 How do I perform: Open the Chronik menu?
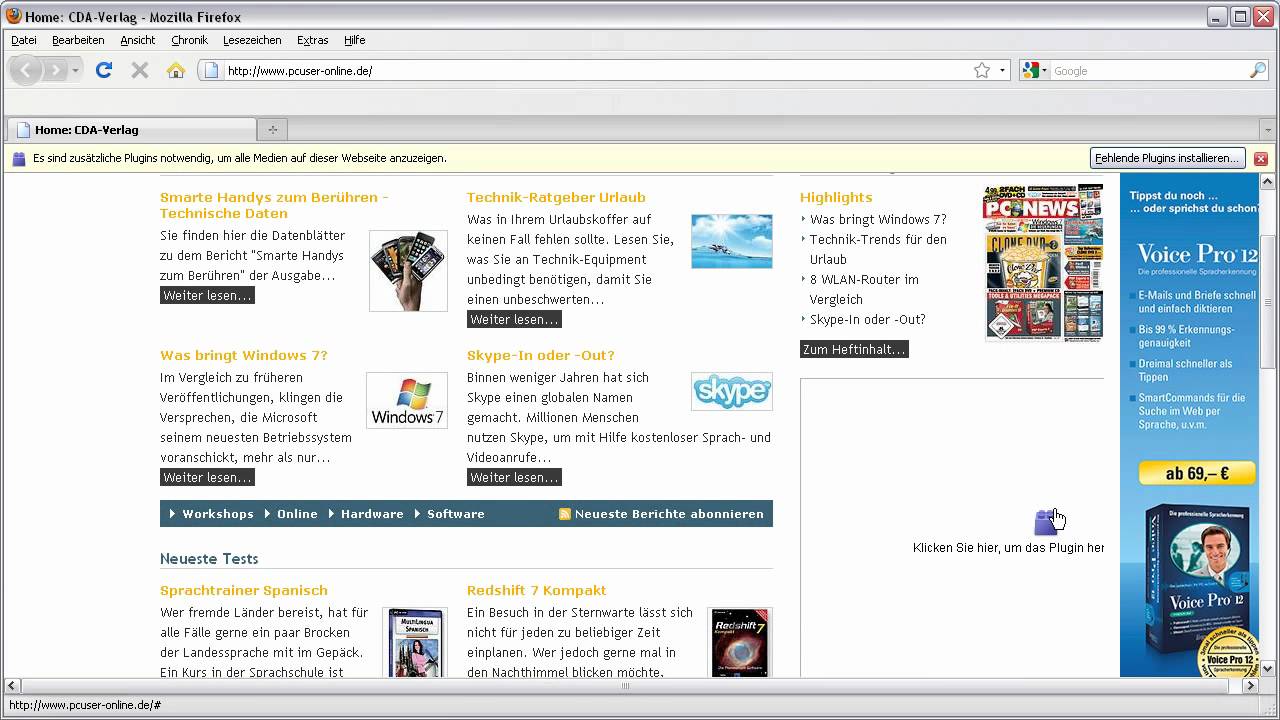pos(189,40)
